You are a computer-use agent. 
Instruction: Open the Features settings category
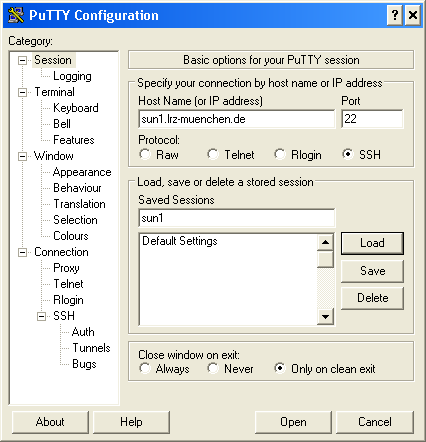coord(74,140)
